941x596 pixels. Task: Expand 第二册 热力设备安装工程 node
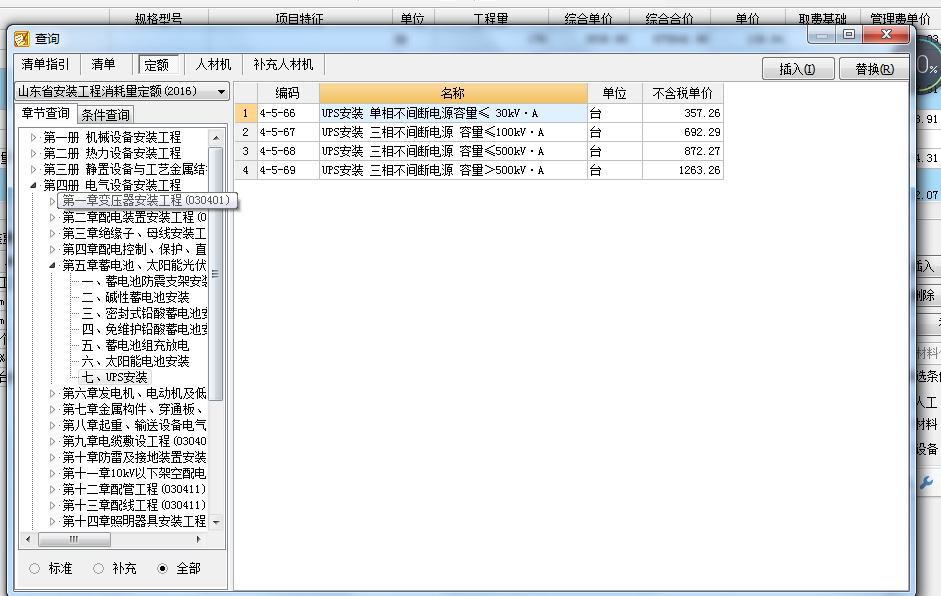point(34,153)
